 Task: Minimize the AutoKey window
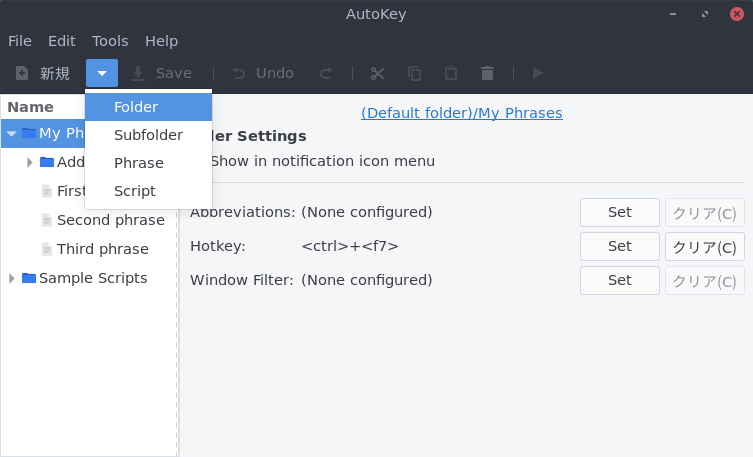pyautogui.click(x=673, y=14)
